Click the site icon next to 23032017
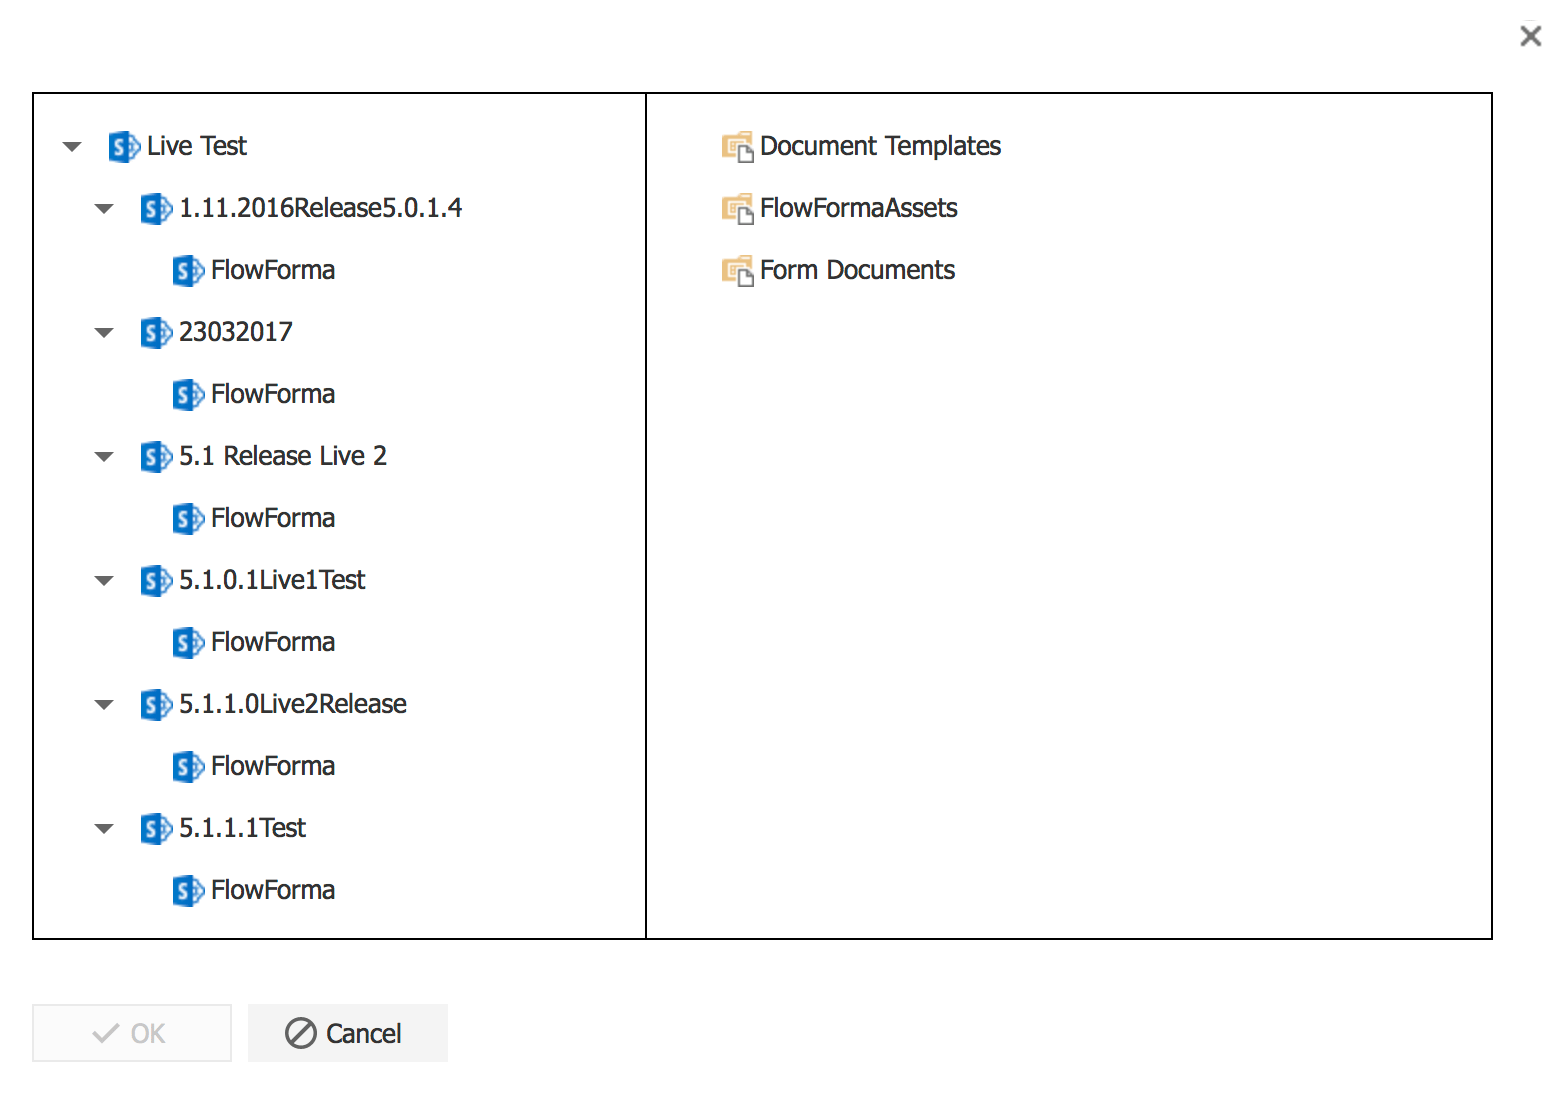This screenshot has width=1566, height=1114. [156, 333]
